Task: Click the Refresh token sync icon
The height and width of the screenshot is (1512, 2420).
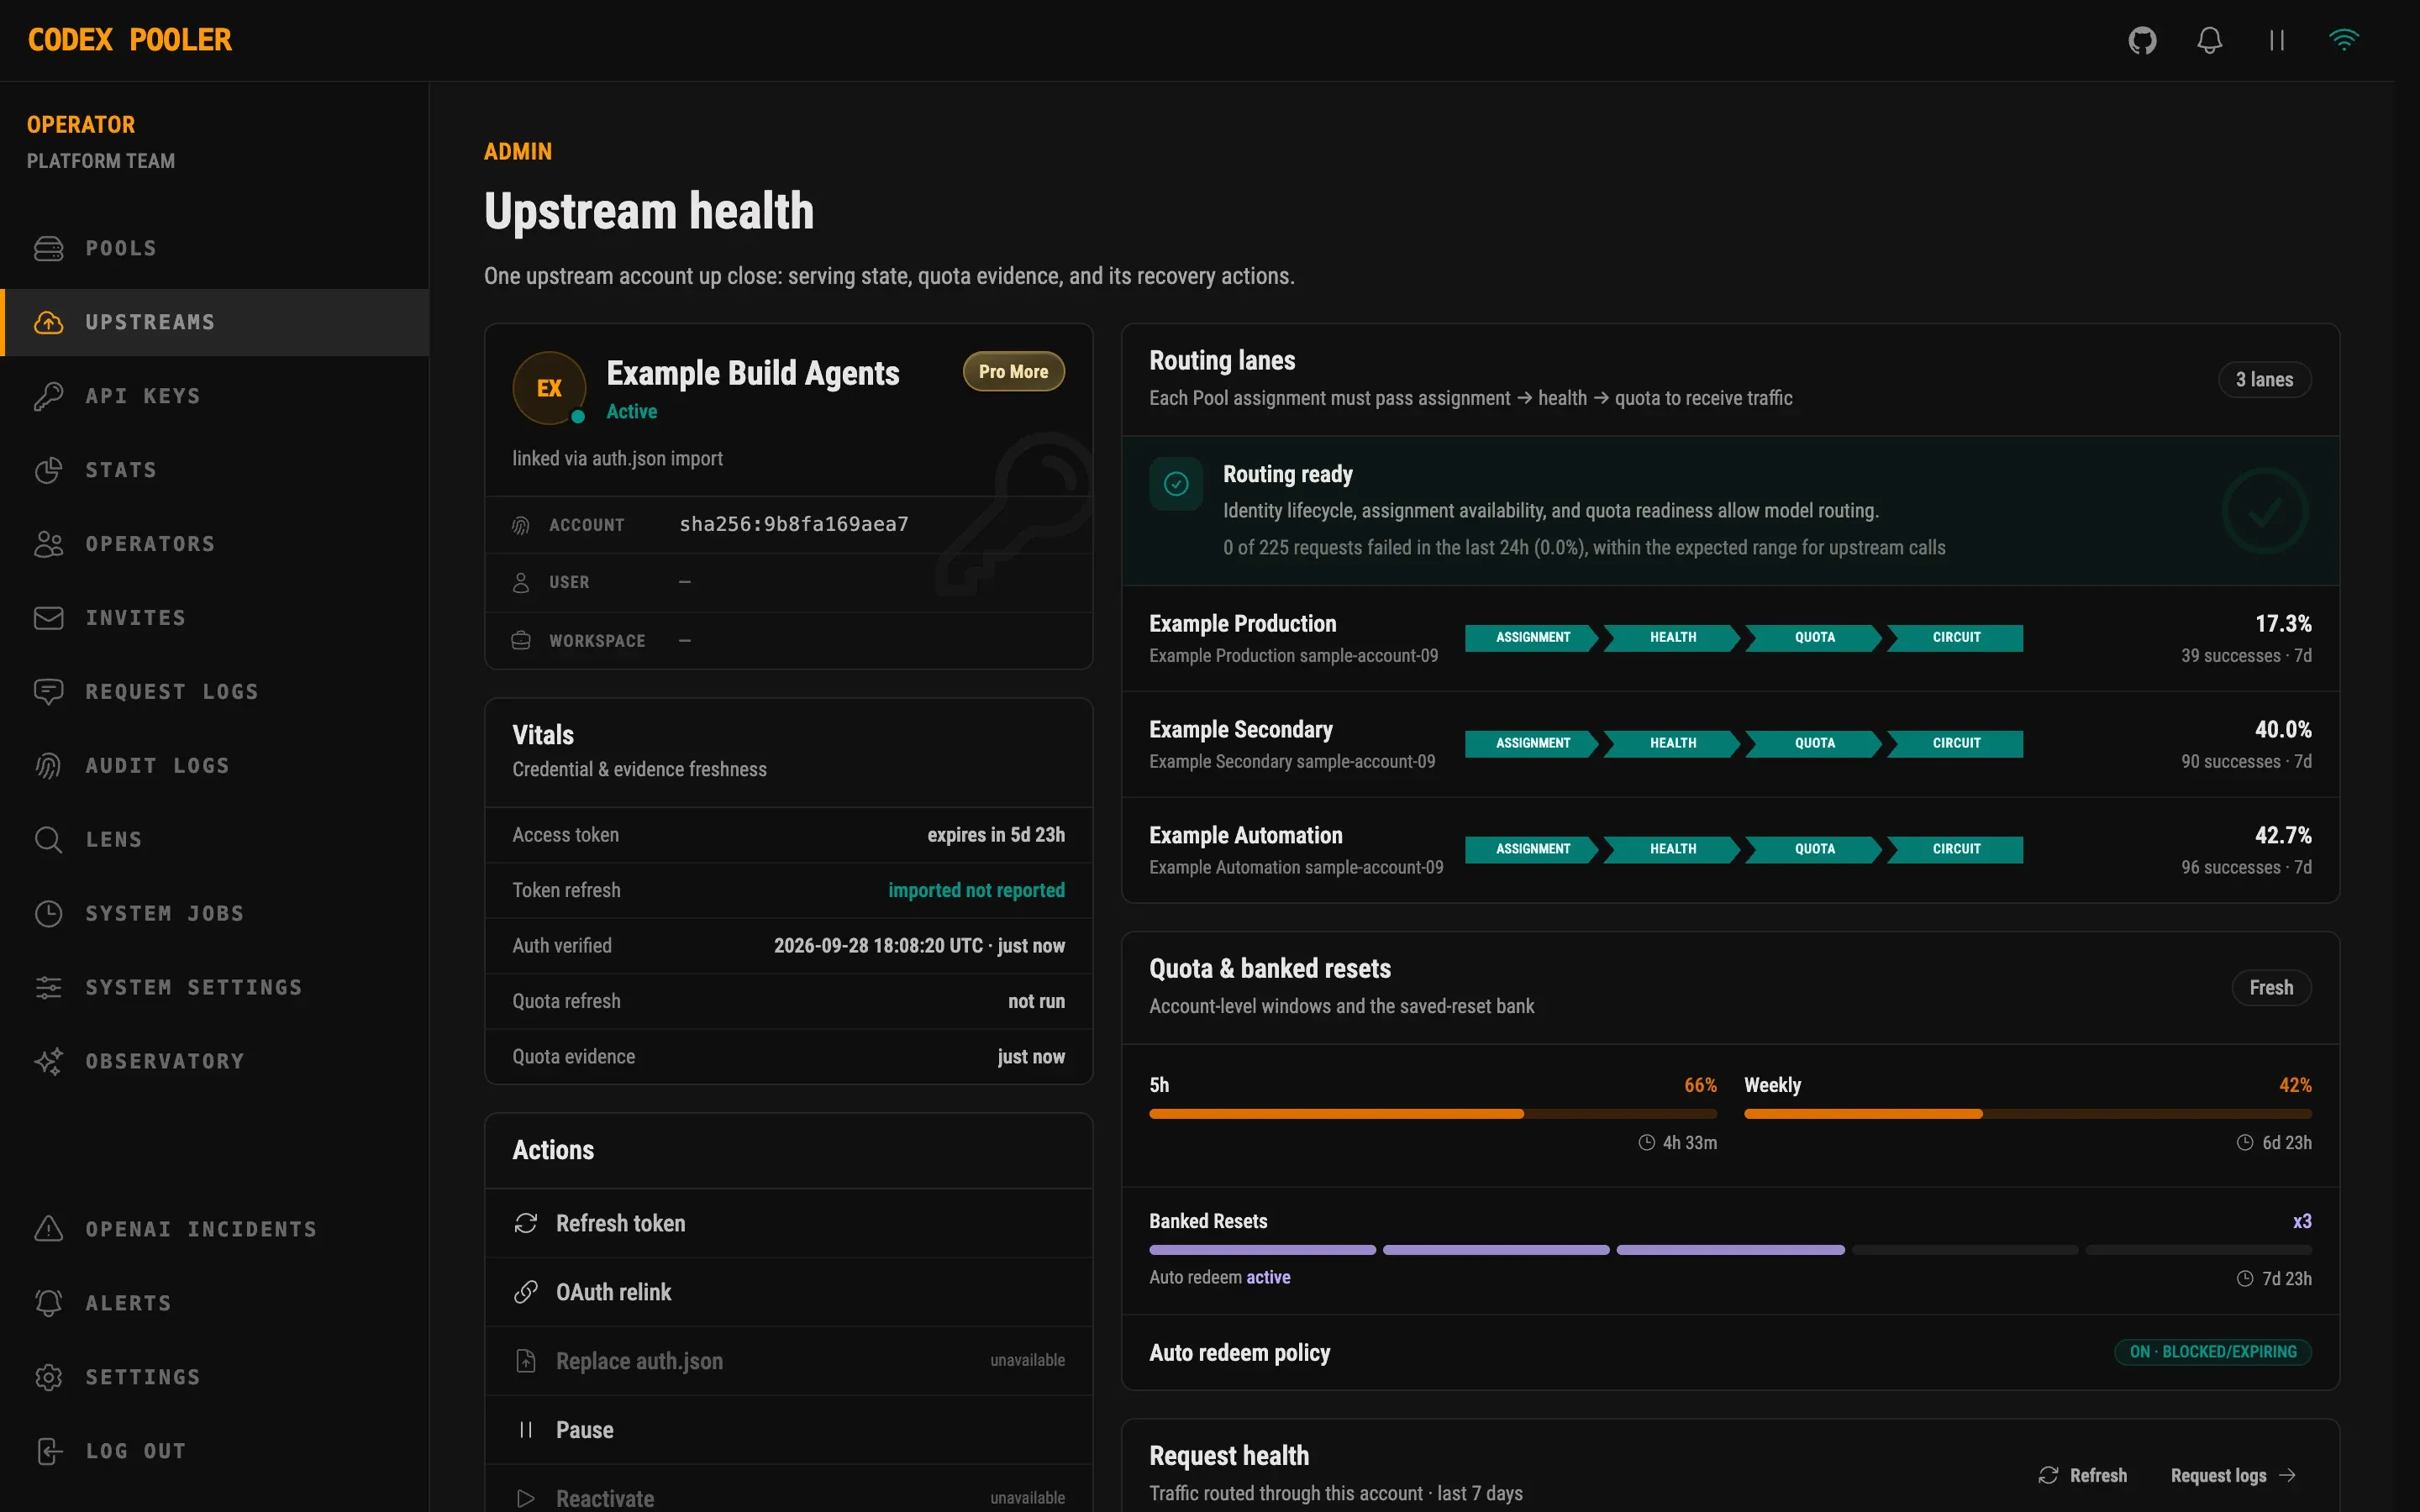Action: (525, 1223)
